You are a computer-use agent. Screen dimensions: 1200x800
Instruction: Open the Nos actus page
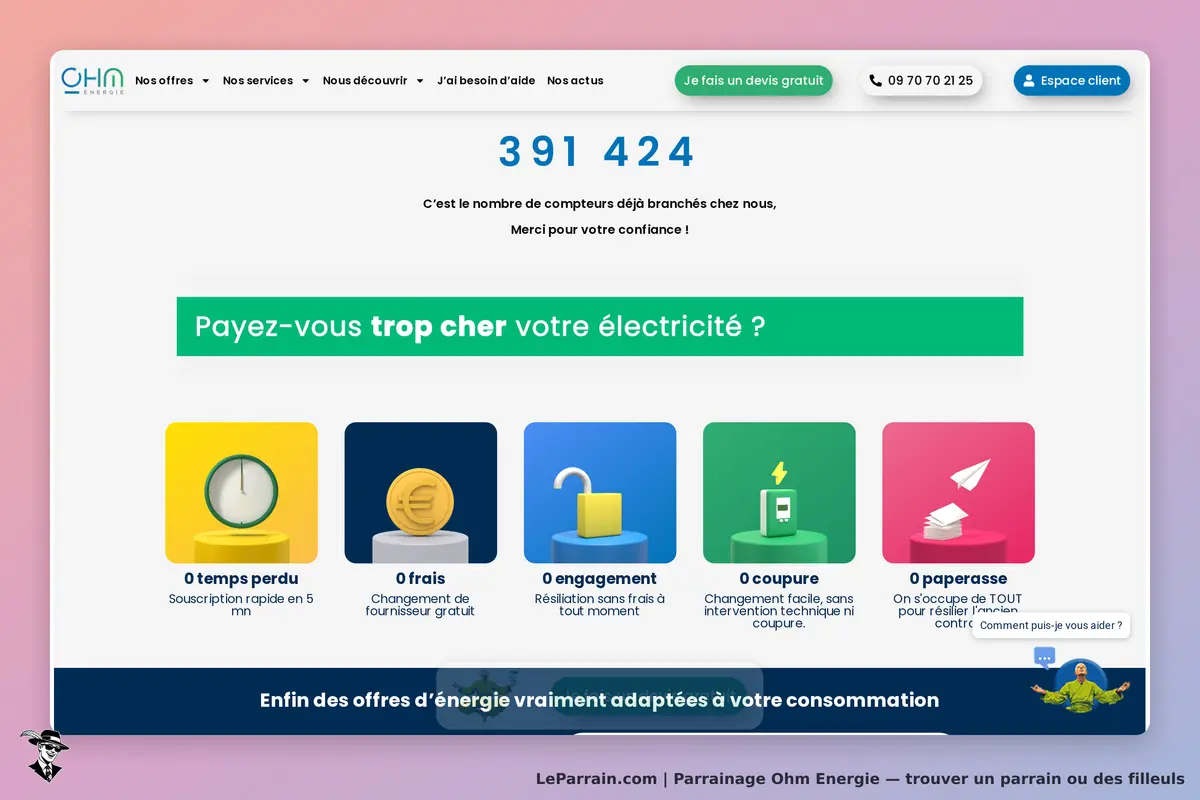click(x=575, y=81)
